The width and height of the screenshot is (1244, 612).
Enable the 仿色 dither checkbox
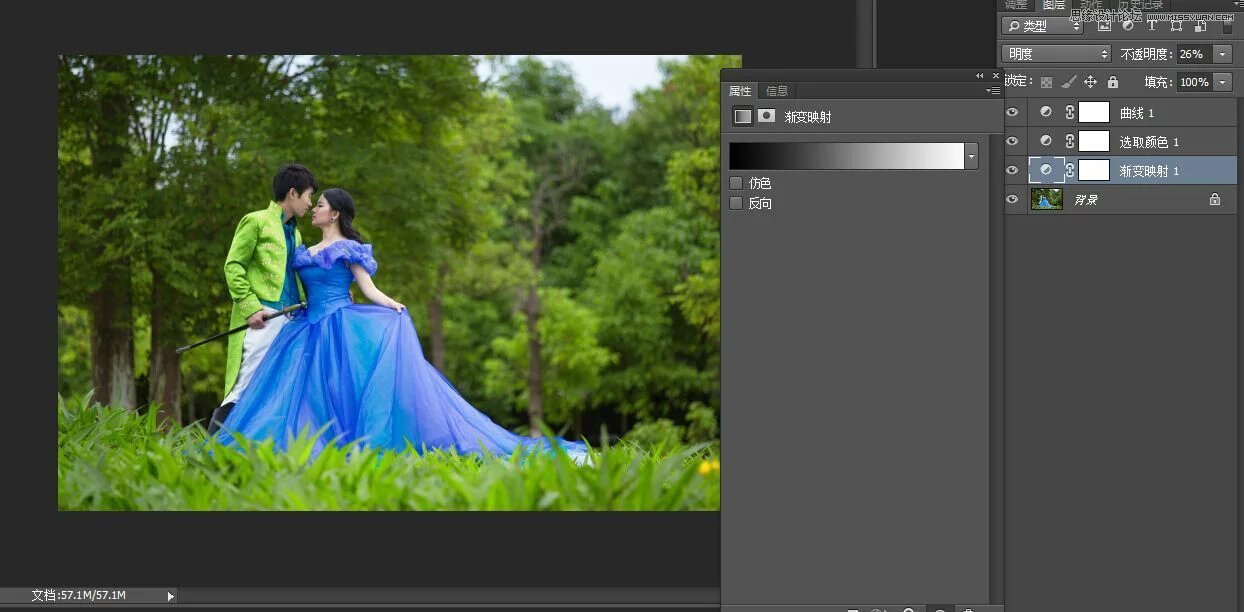pyautogui.click(x=736, y=183)
